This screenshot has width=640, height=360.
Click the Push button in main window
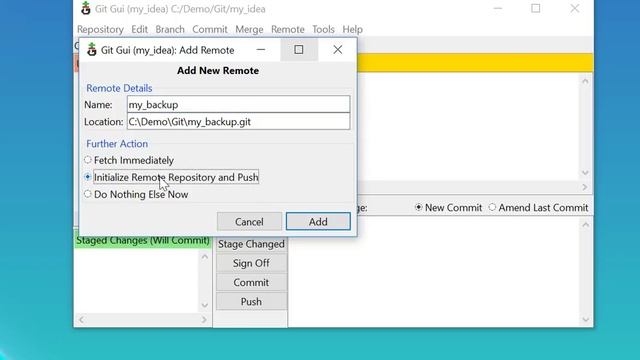point(251,302)
